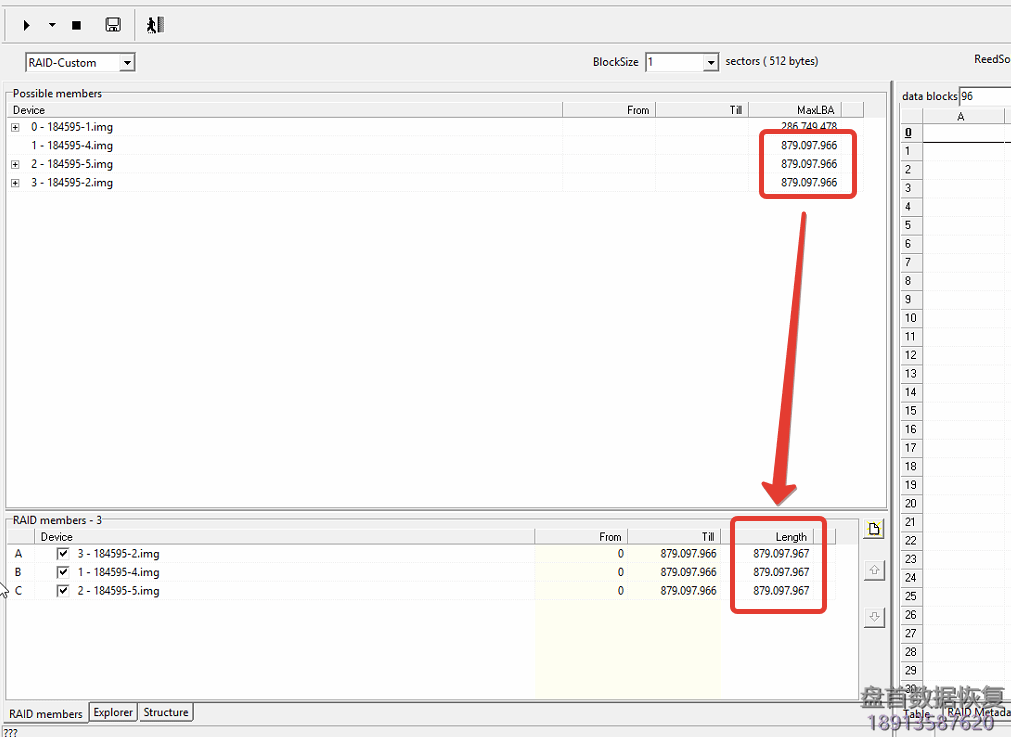Move selected RAID member up

coord(874,570)
